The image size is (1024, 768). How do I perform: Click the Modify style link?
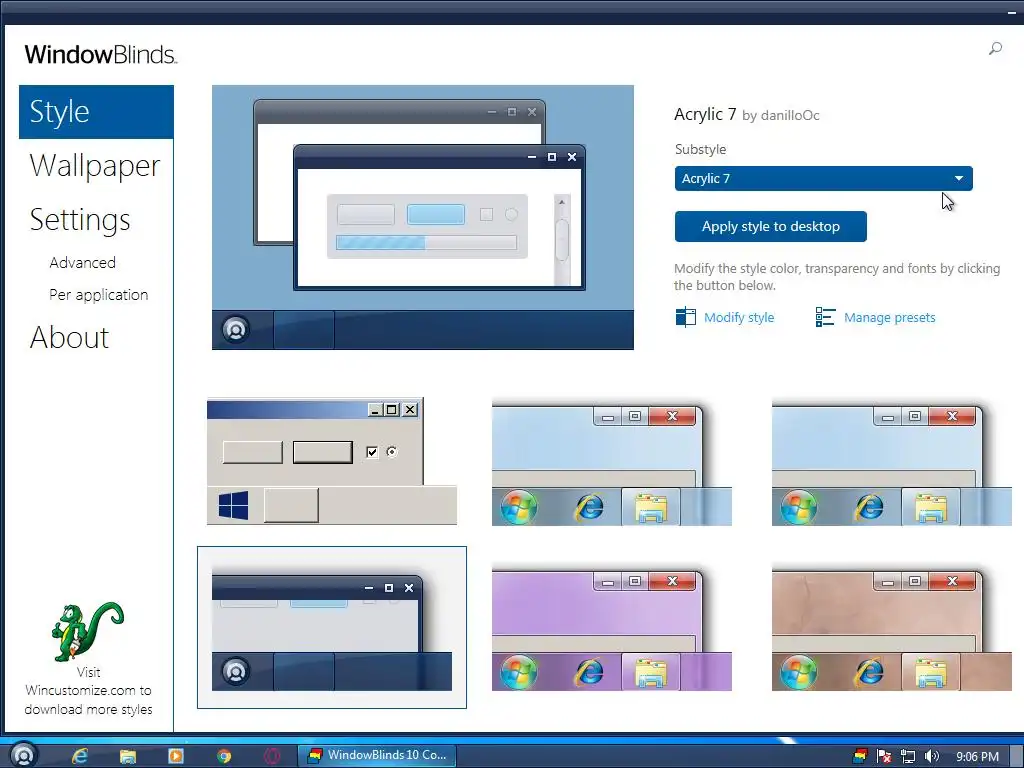(x=739, y=317)
